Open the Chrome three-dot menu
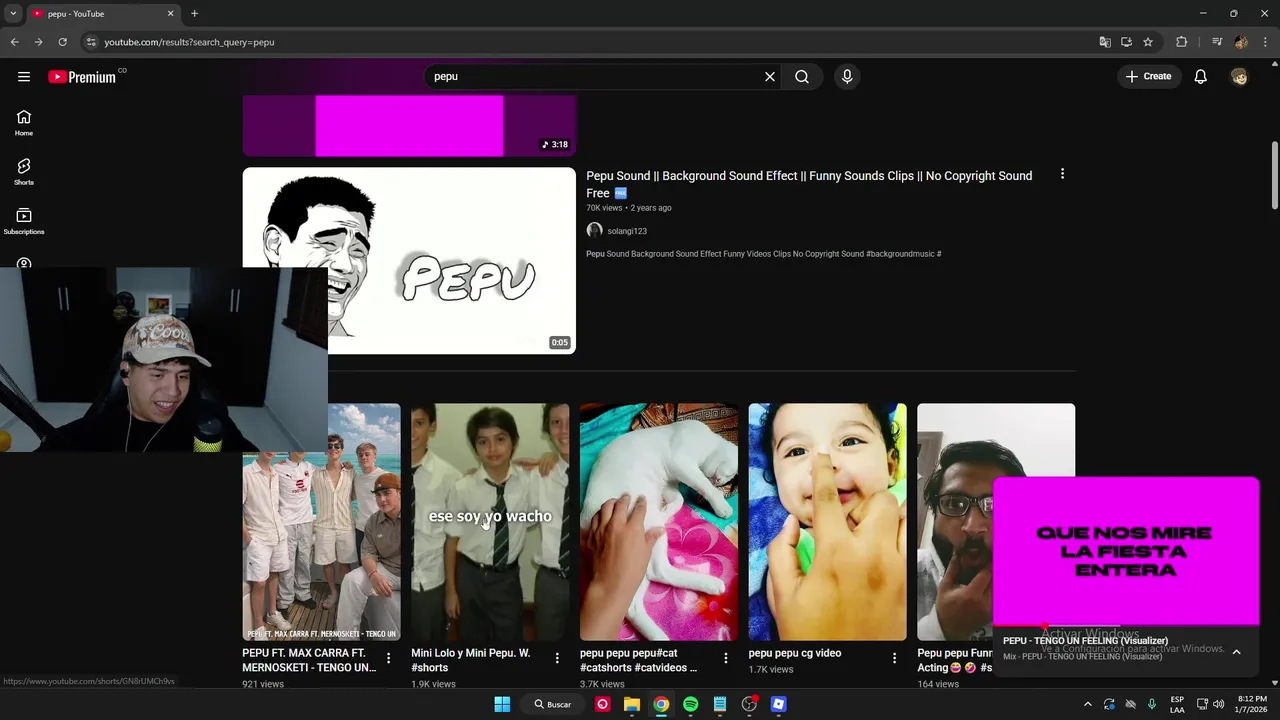The image size is (1280, 720). [x=1266, y=42]
